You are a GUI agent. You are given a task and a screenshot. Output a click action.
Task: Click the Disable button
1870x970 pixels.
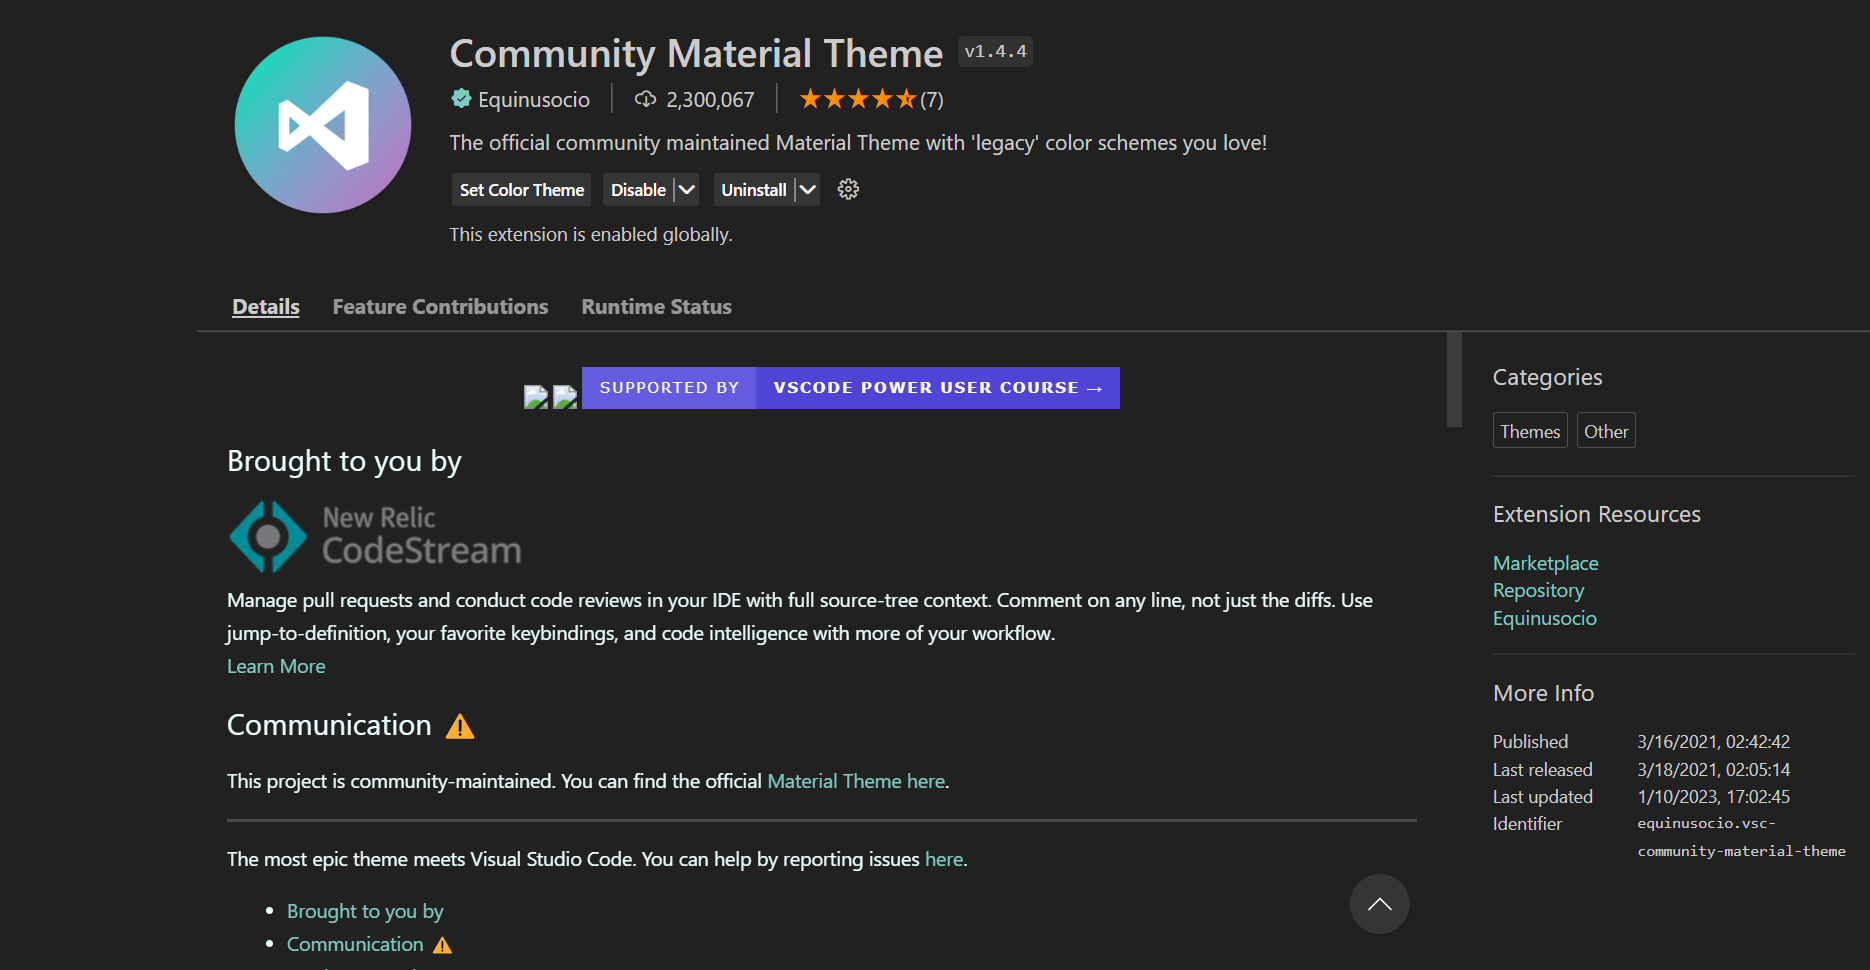pyautogui.click(x=638, y=189)
